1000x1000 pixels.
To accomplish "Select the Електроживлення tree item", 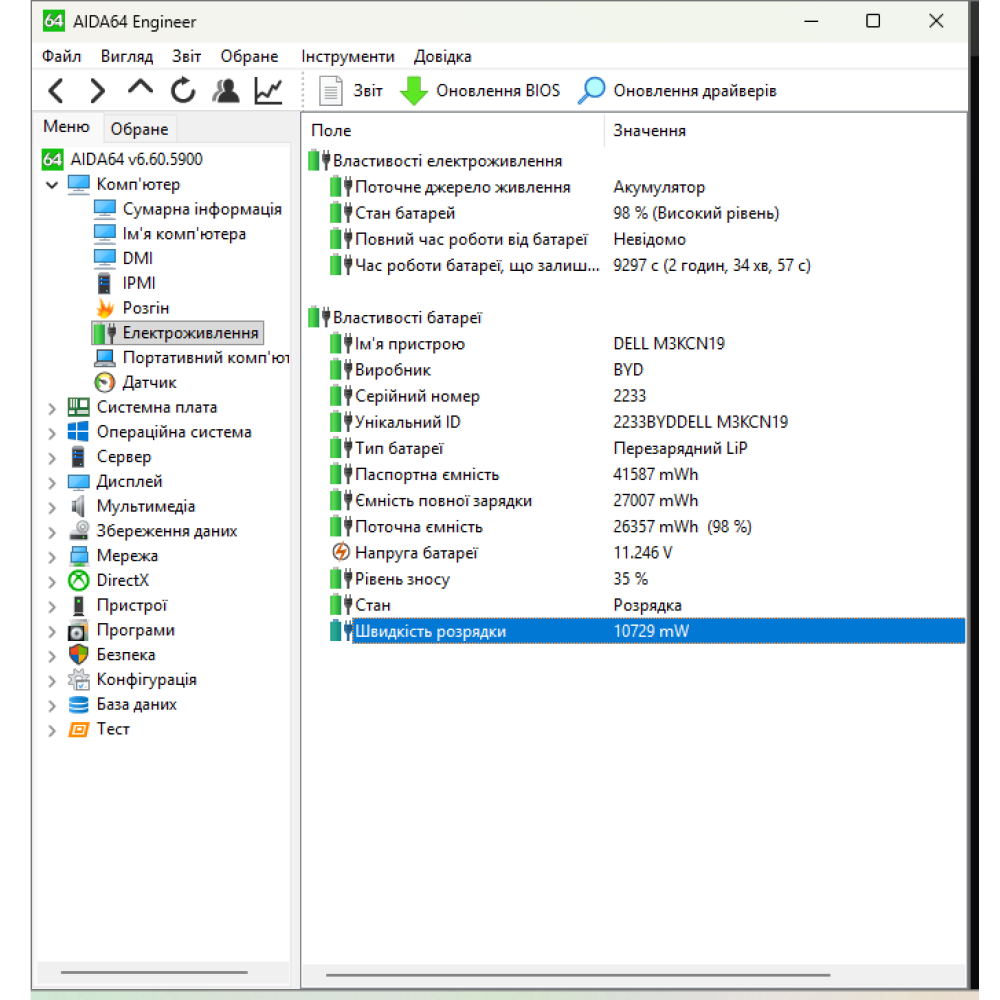I will coord(190,333).
